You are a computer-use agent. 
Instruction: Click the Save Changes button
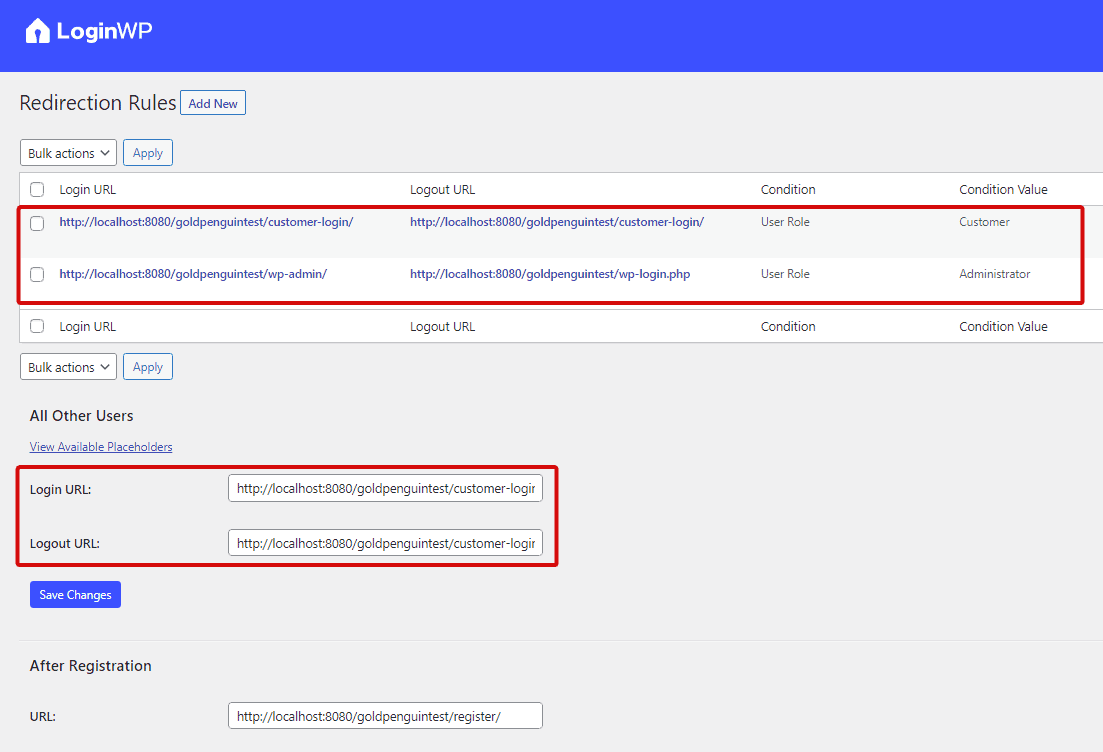coord(75,595)
